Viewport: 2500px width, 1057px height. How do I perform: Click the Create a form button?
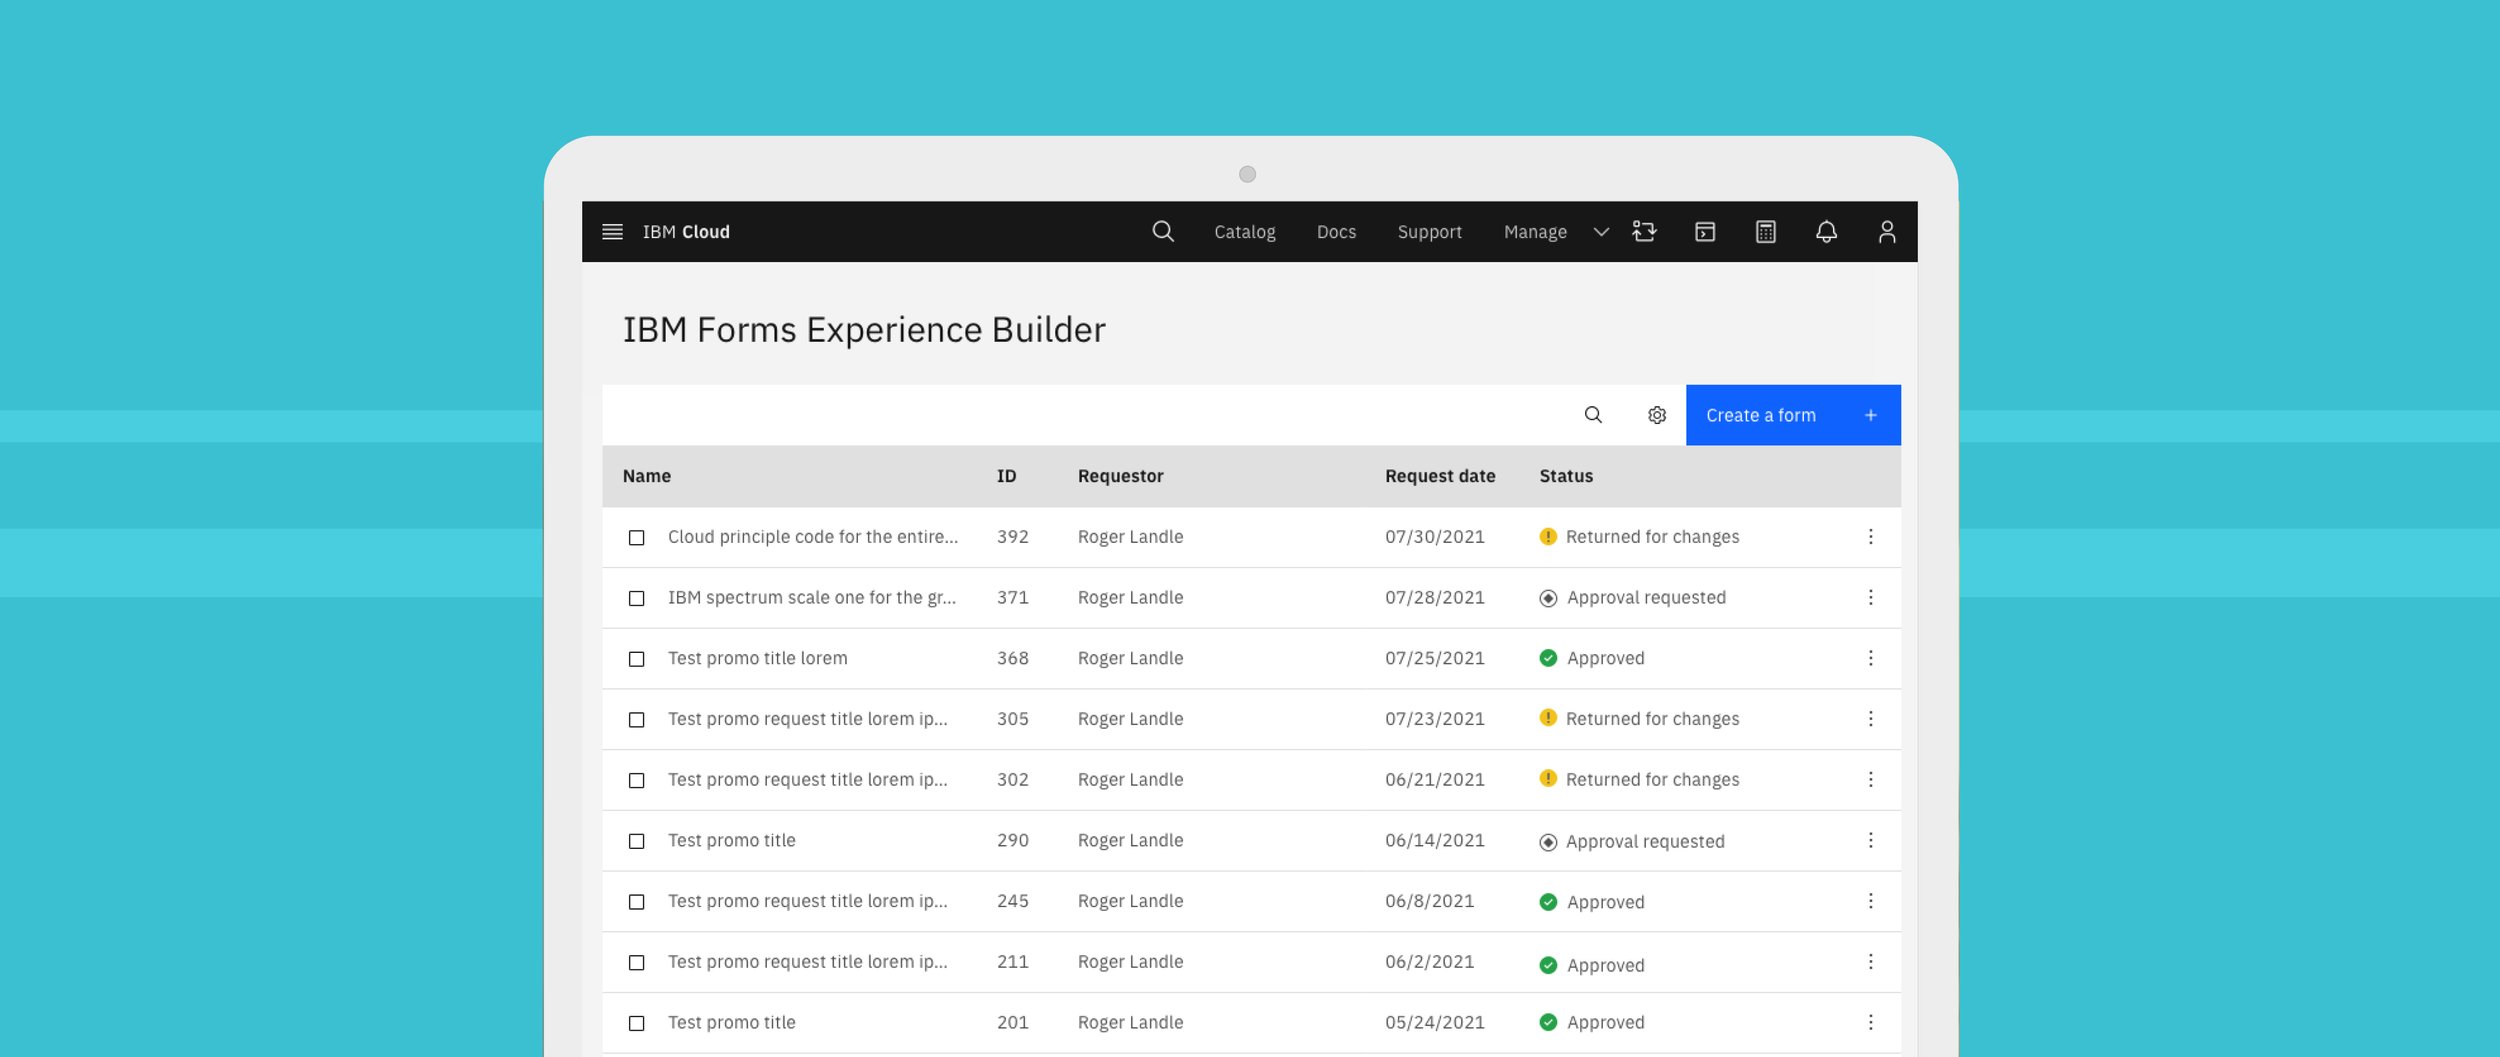(x=1793, y=415)
